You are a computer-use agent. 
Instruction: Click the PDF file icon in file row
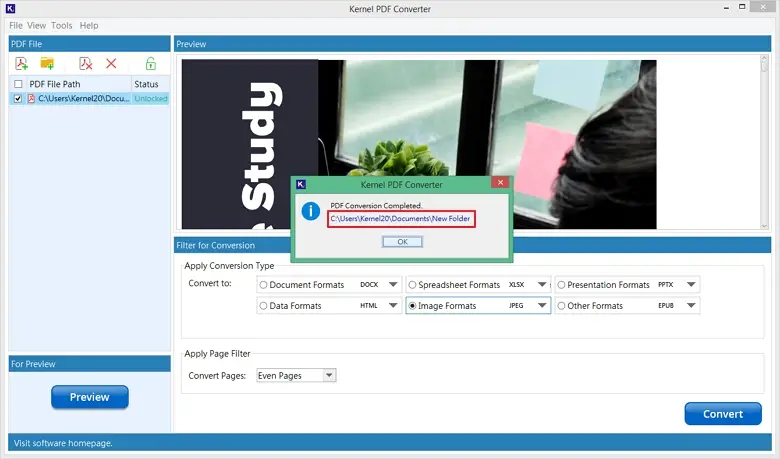tap(31, 98)
